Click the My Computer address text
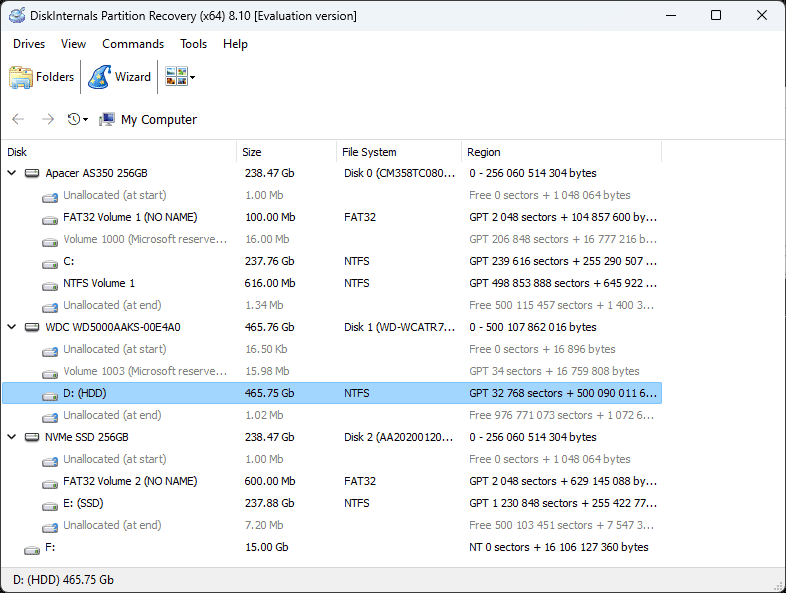This screenshot has width=786, height=593. point(158,120)
